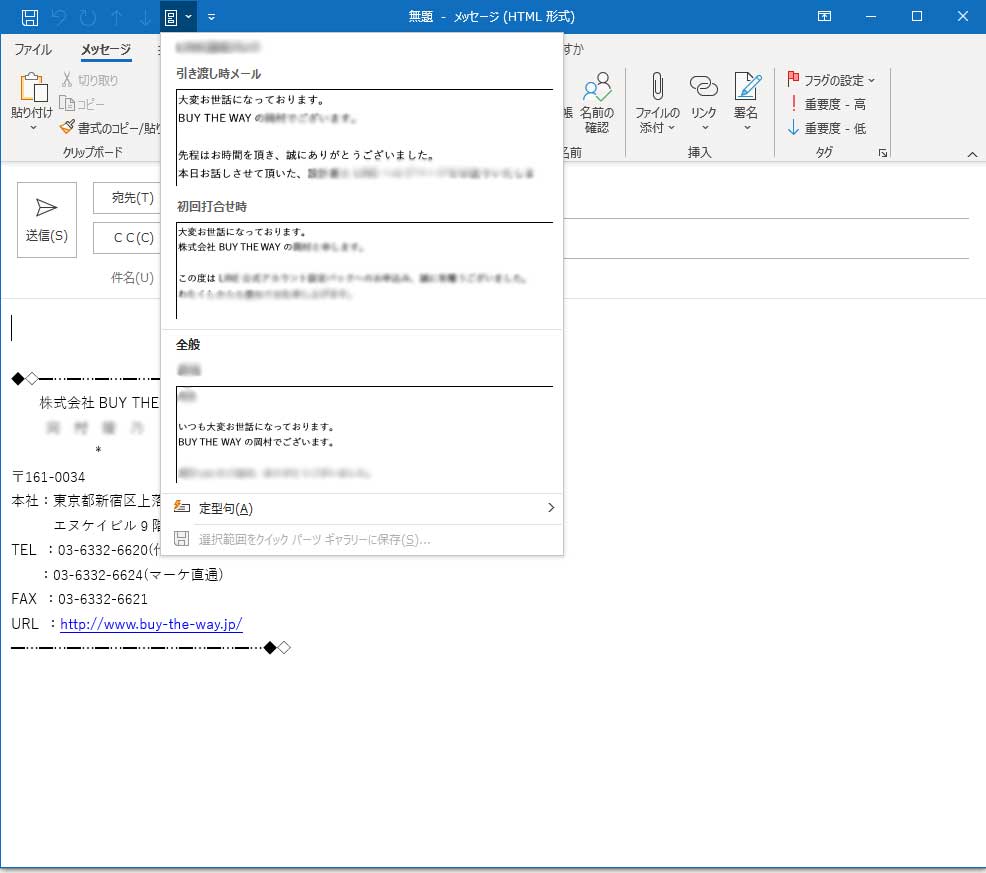Click the 送信(S) send button

tap(47, 220)
